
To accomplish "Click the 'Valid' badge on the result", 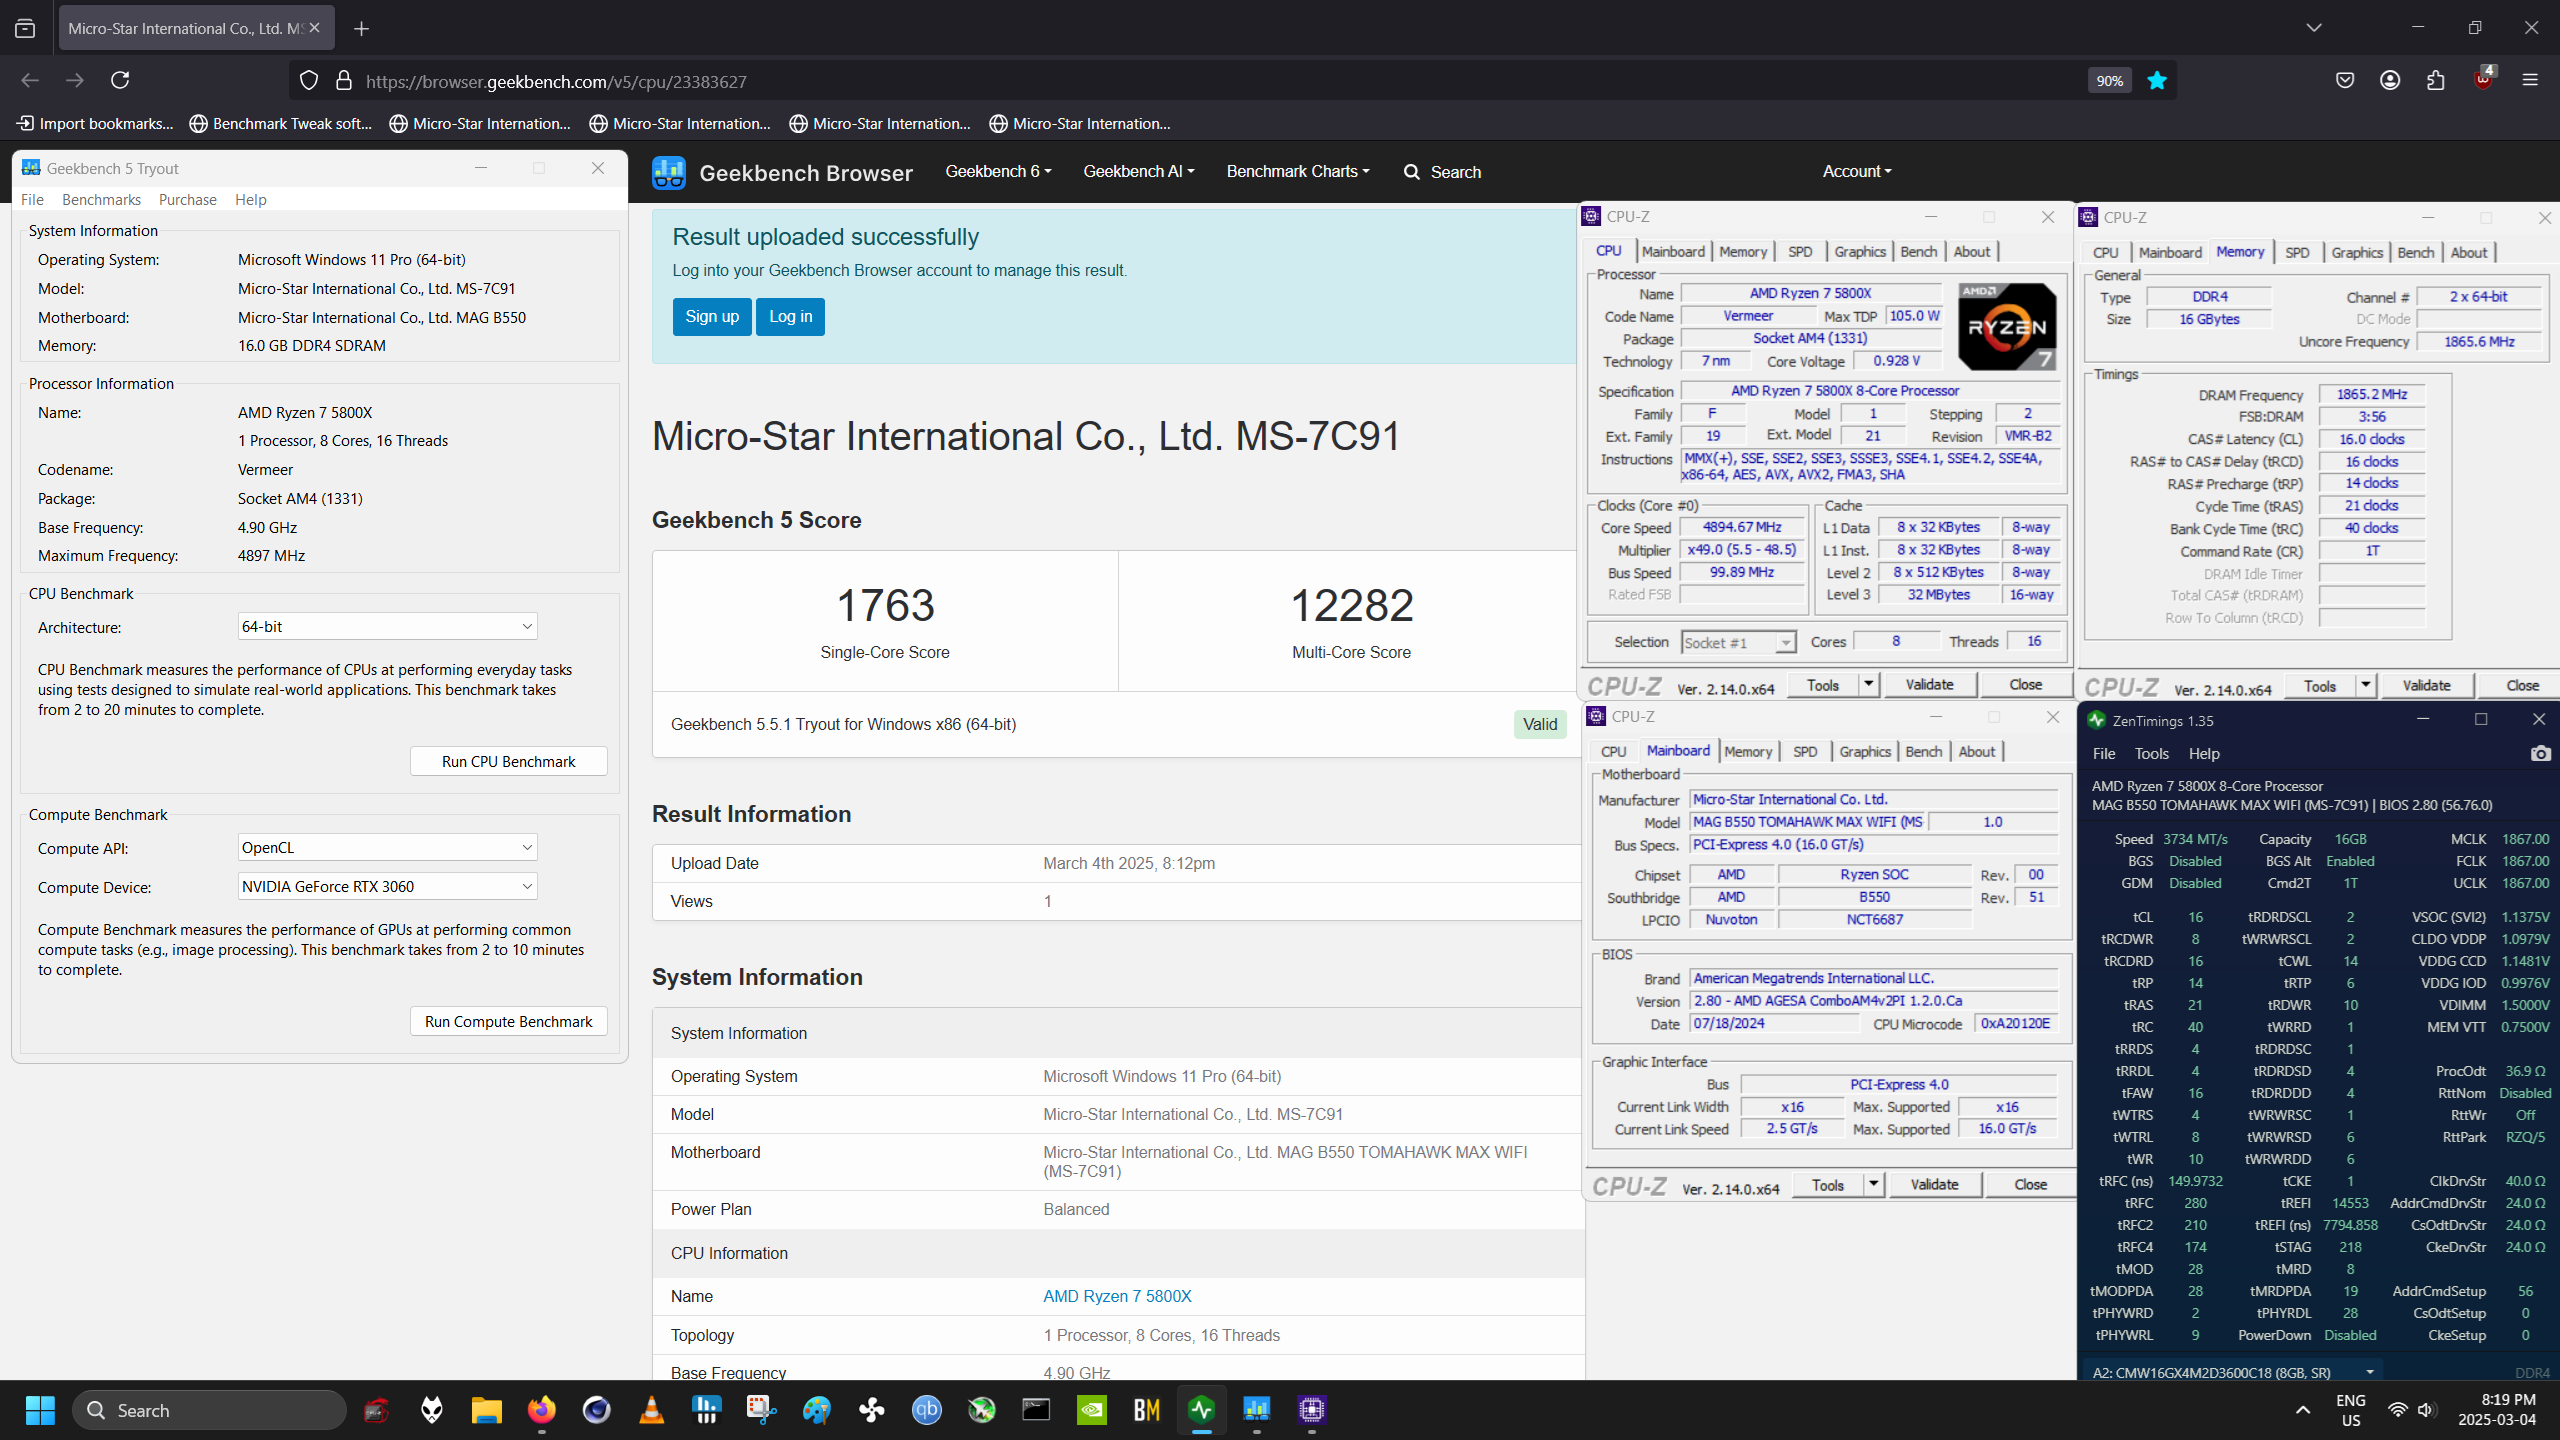I will tap(1540, 724).
